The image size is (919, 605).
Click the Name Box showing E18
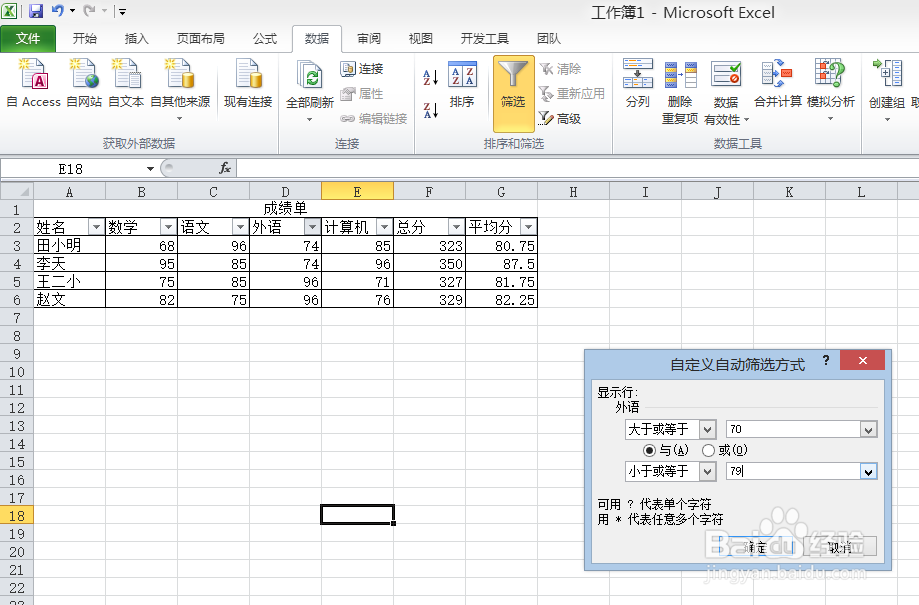point(72,169)
